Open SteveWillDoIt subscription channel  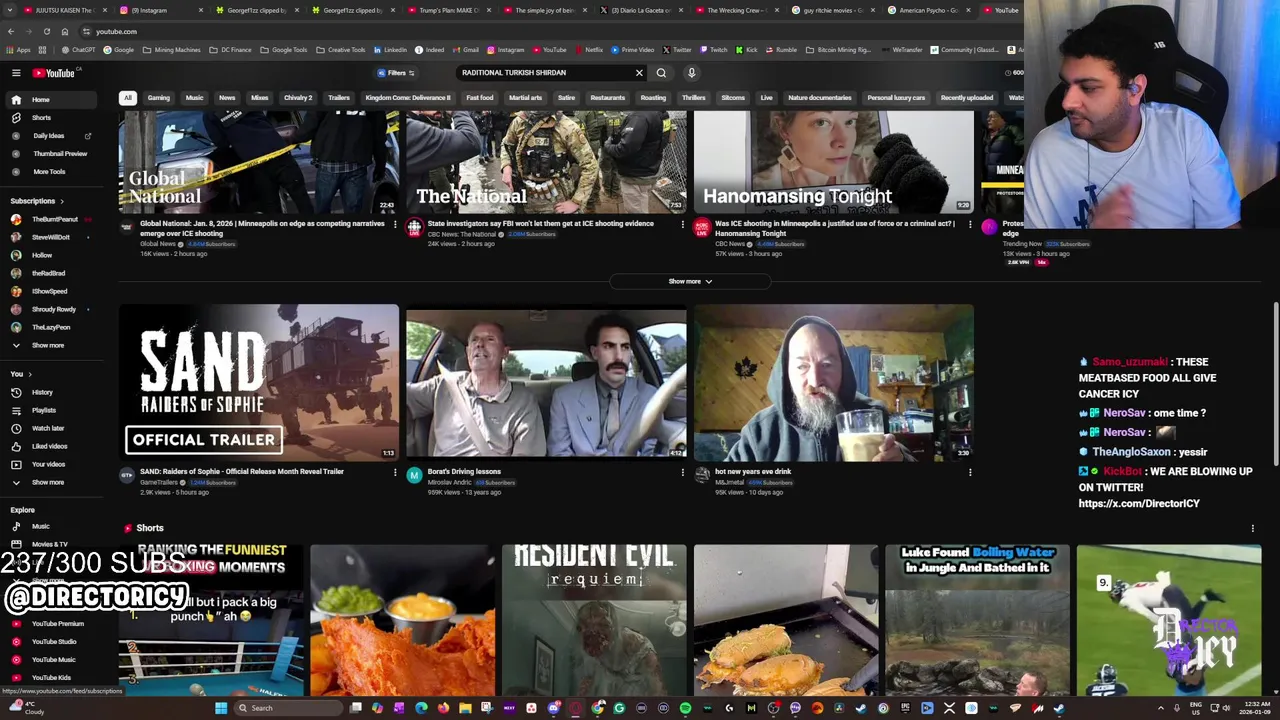click(53, 237)
